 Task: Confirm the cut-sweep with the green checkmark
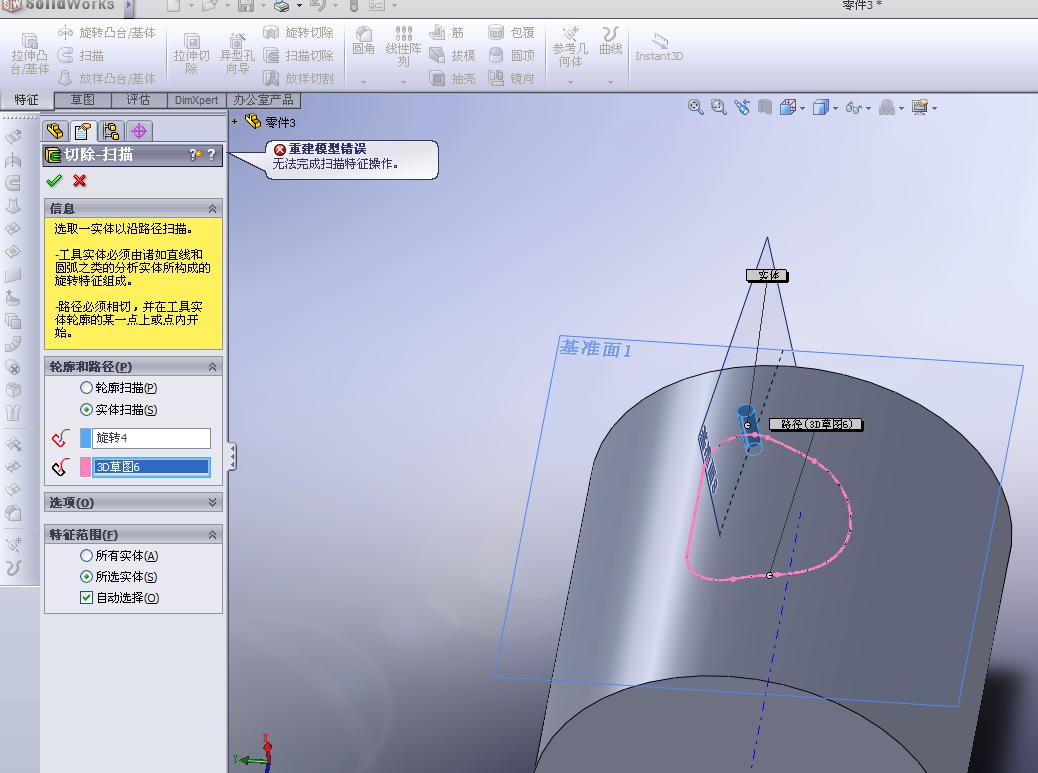tap(54, 181)
